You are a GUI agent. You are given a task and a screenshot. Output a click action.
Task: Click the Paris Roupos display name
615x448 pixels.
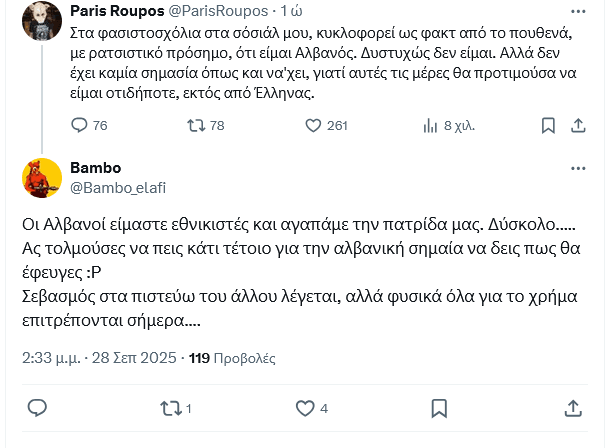coord(116,10)
